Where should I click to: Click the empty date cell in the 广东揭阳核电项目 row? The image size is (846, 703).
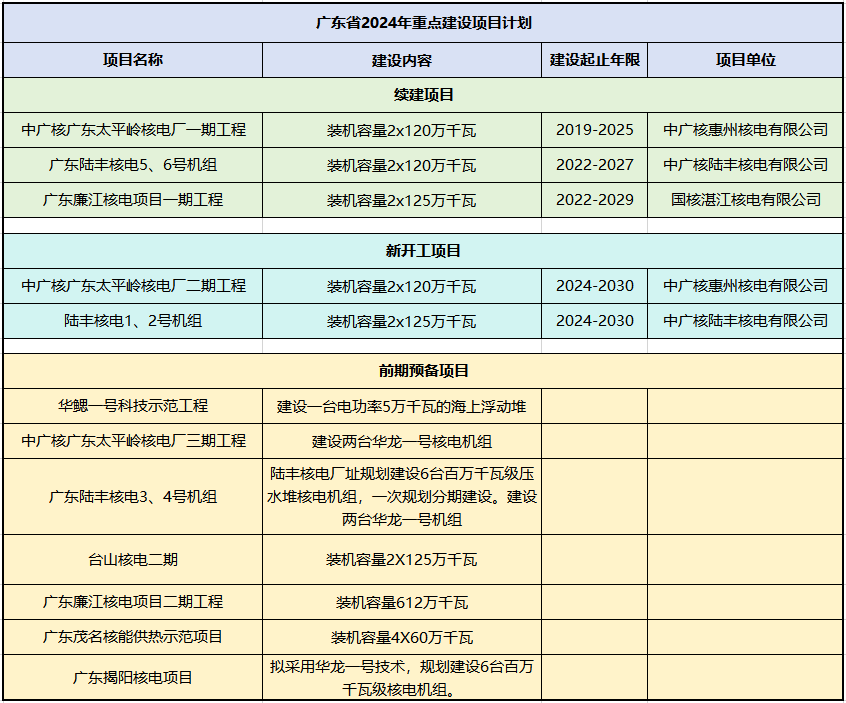[595, 677]
